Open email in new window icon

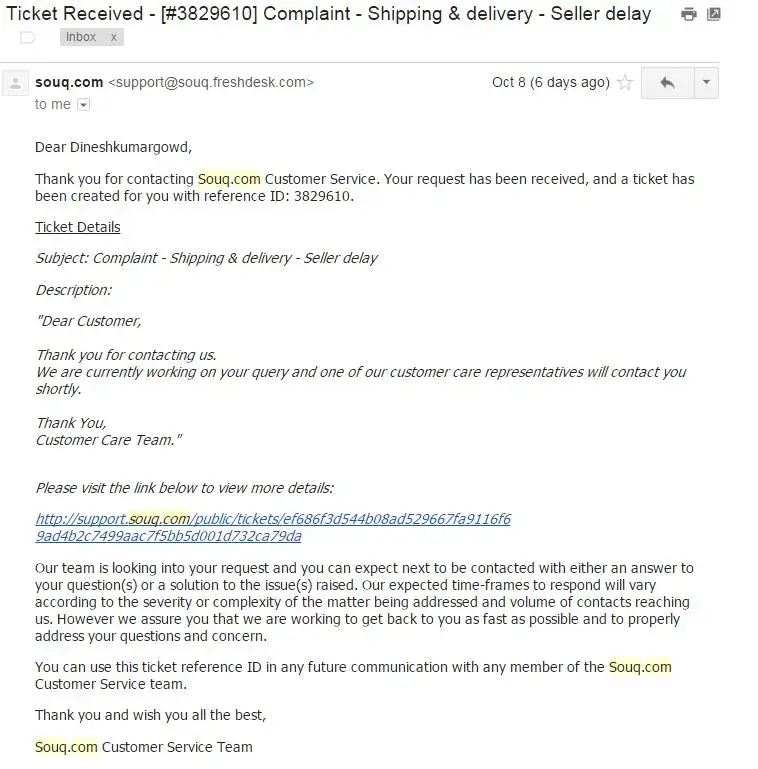pyautogui.click(x=714, y=15)
